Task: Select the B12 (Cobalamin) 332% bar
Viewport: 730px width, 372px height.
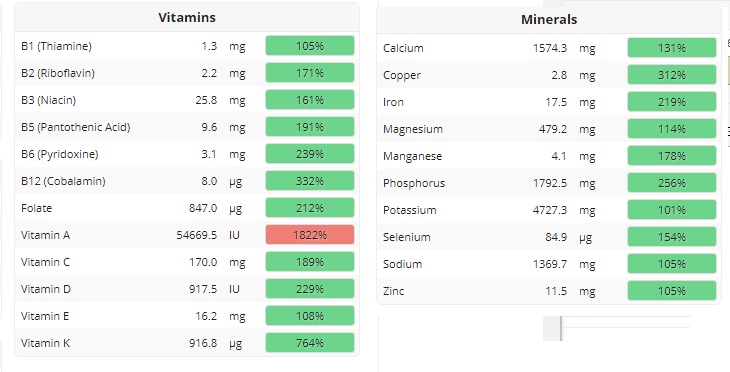Action: (x=310, y=181)
